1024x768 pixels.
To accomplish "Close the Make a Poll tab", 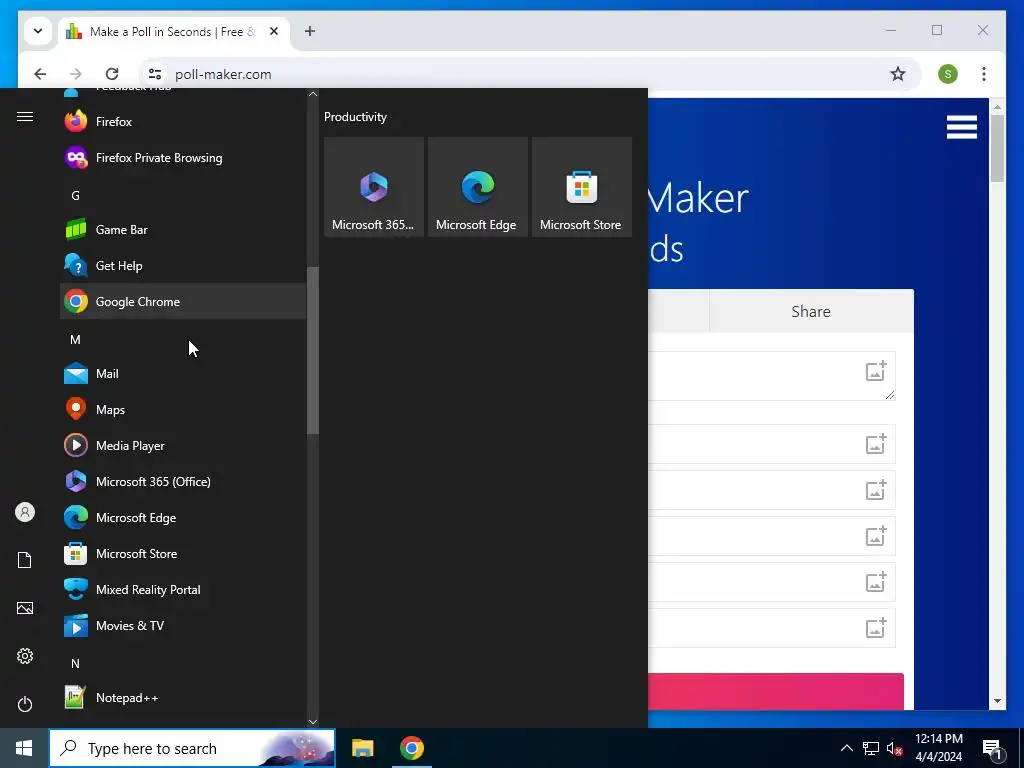I will coord(274,31).
